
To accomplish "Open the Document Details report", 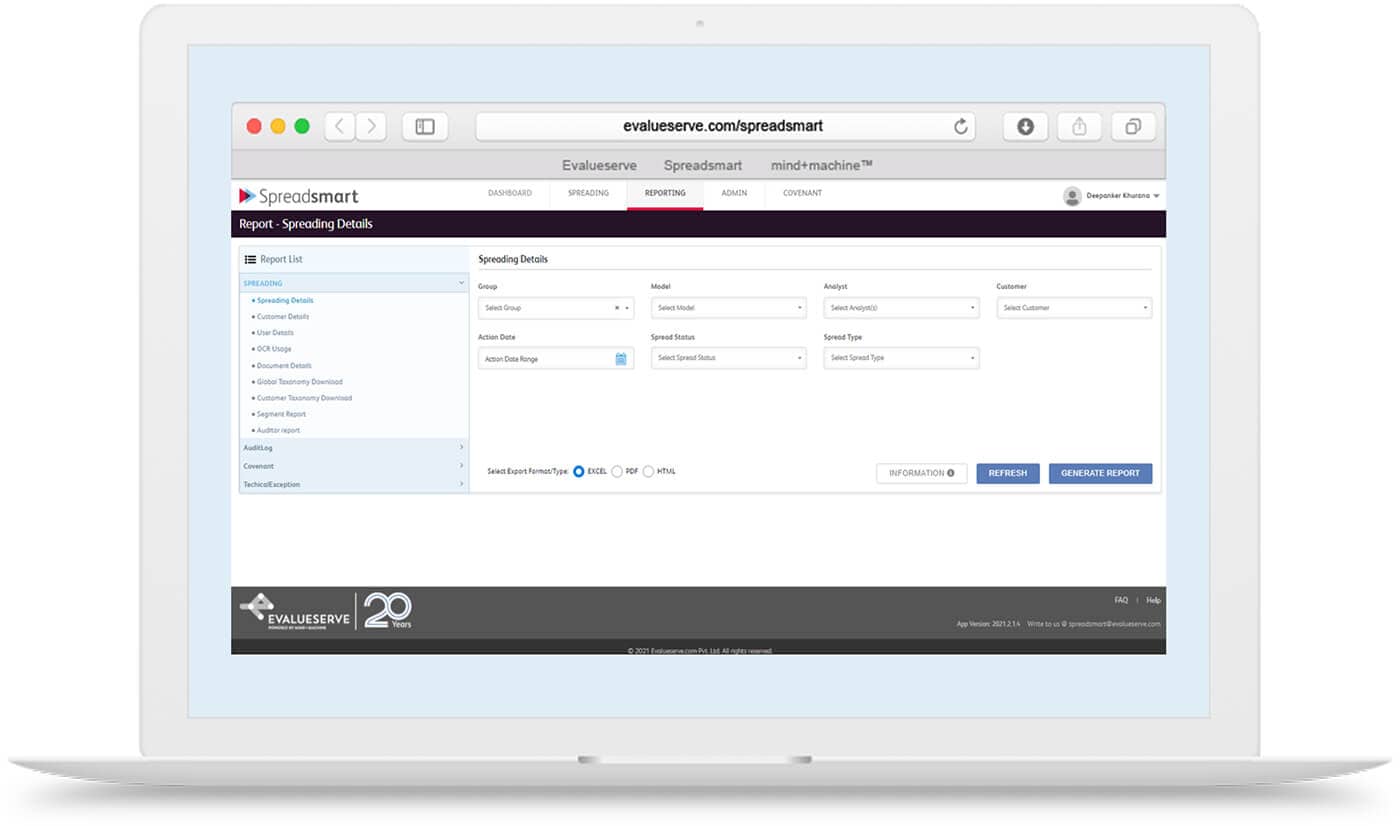I will tap(284, 365).
